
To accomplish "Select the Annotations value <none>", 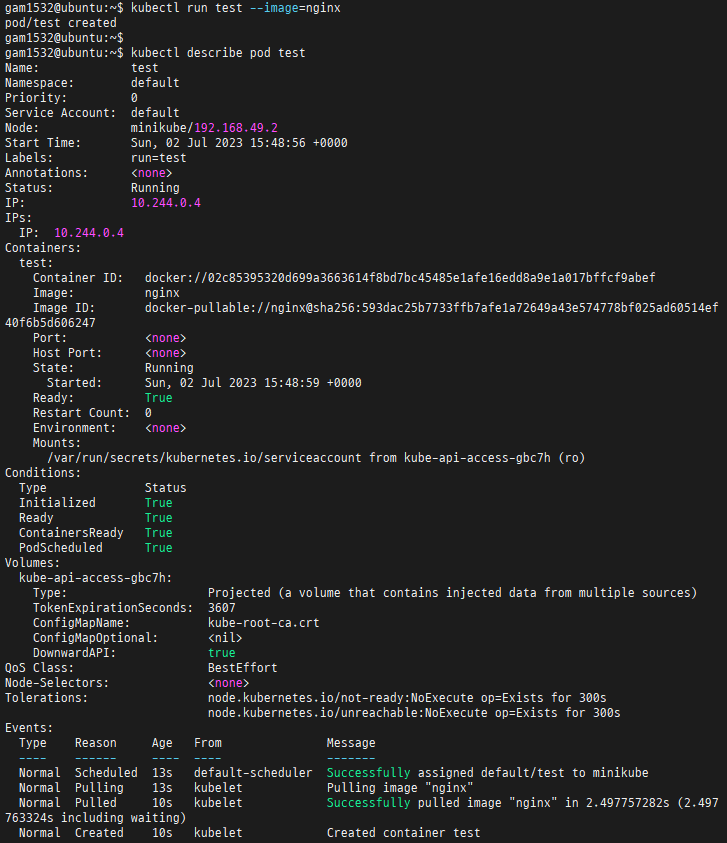I will click(152, 173).
